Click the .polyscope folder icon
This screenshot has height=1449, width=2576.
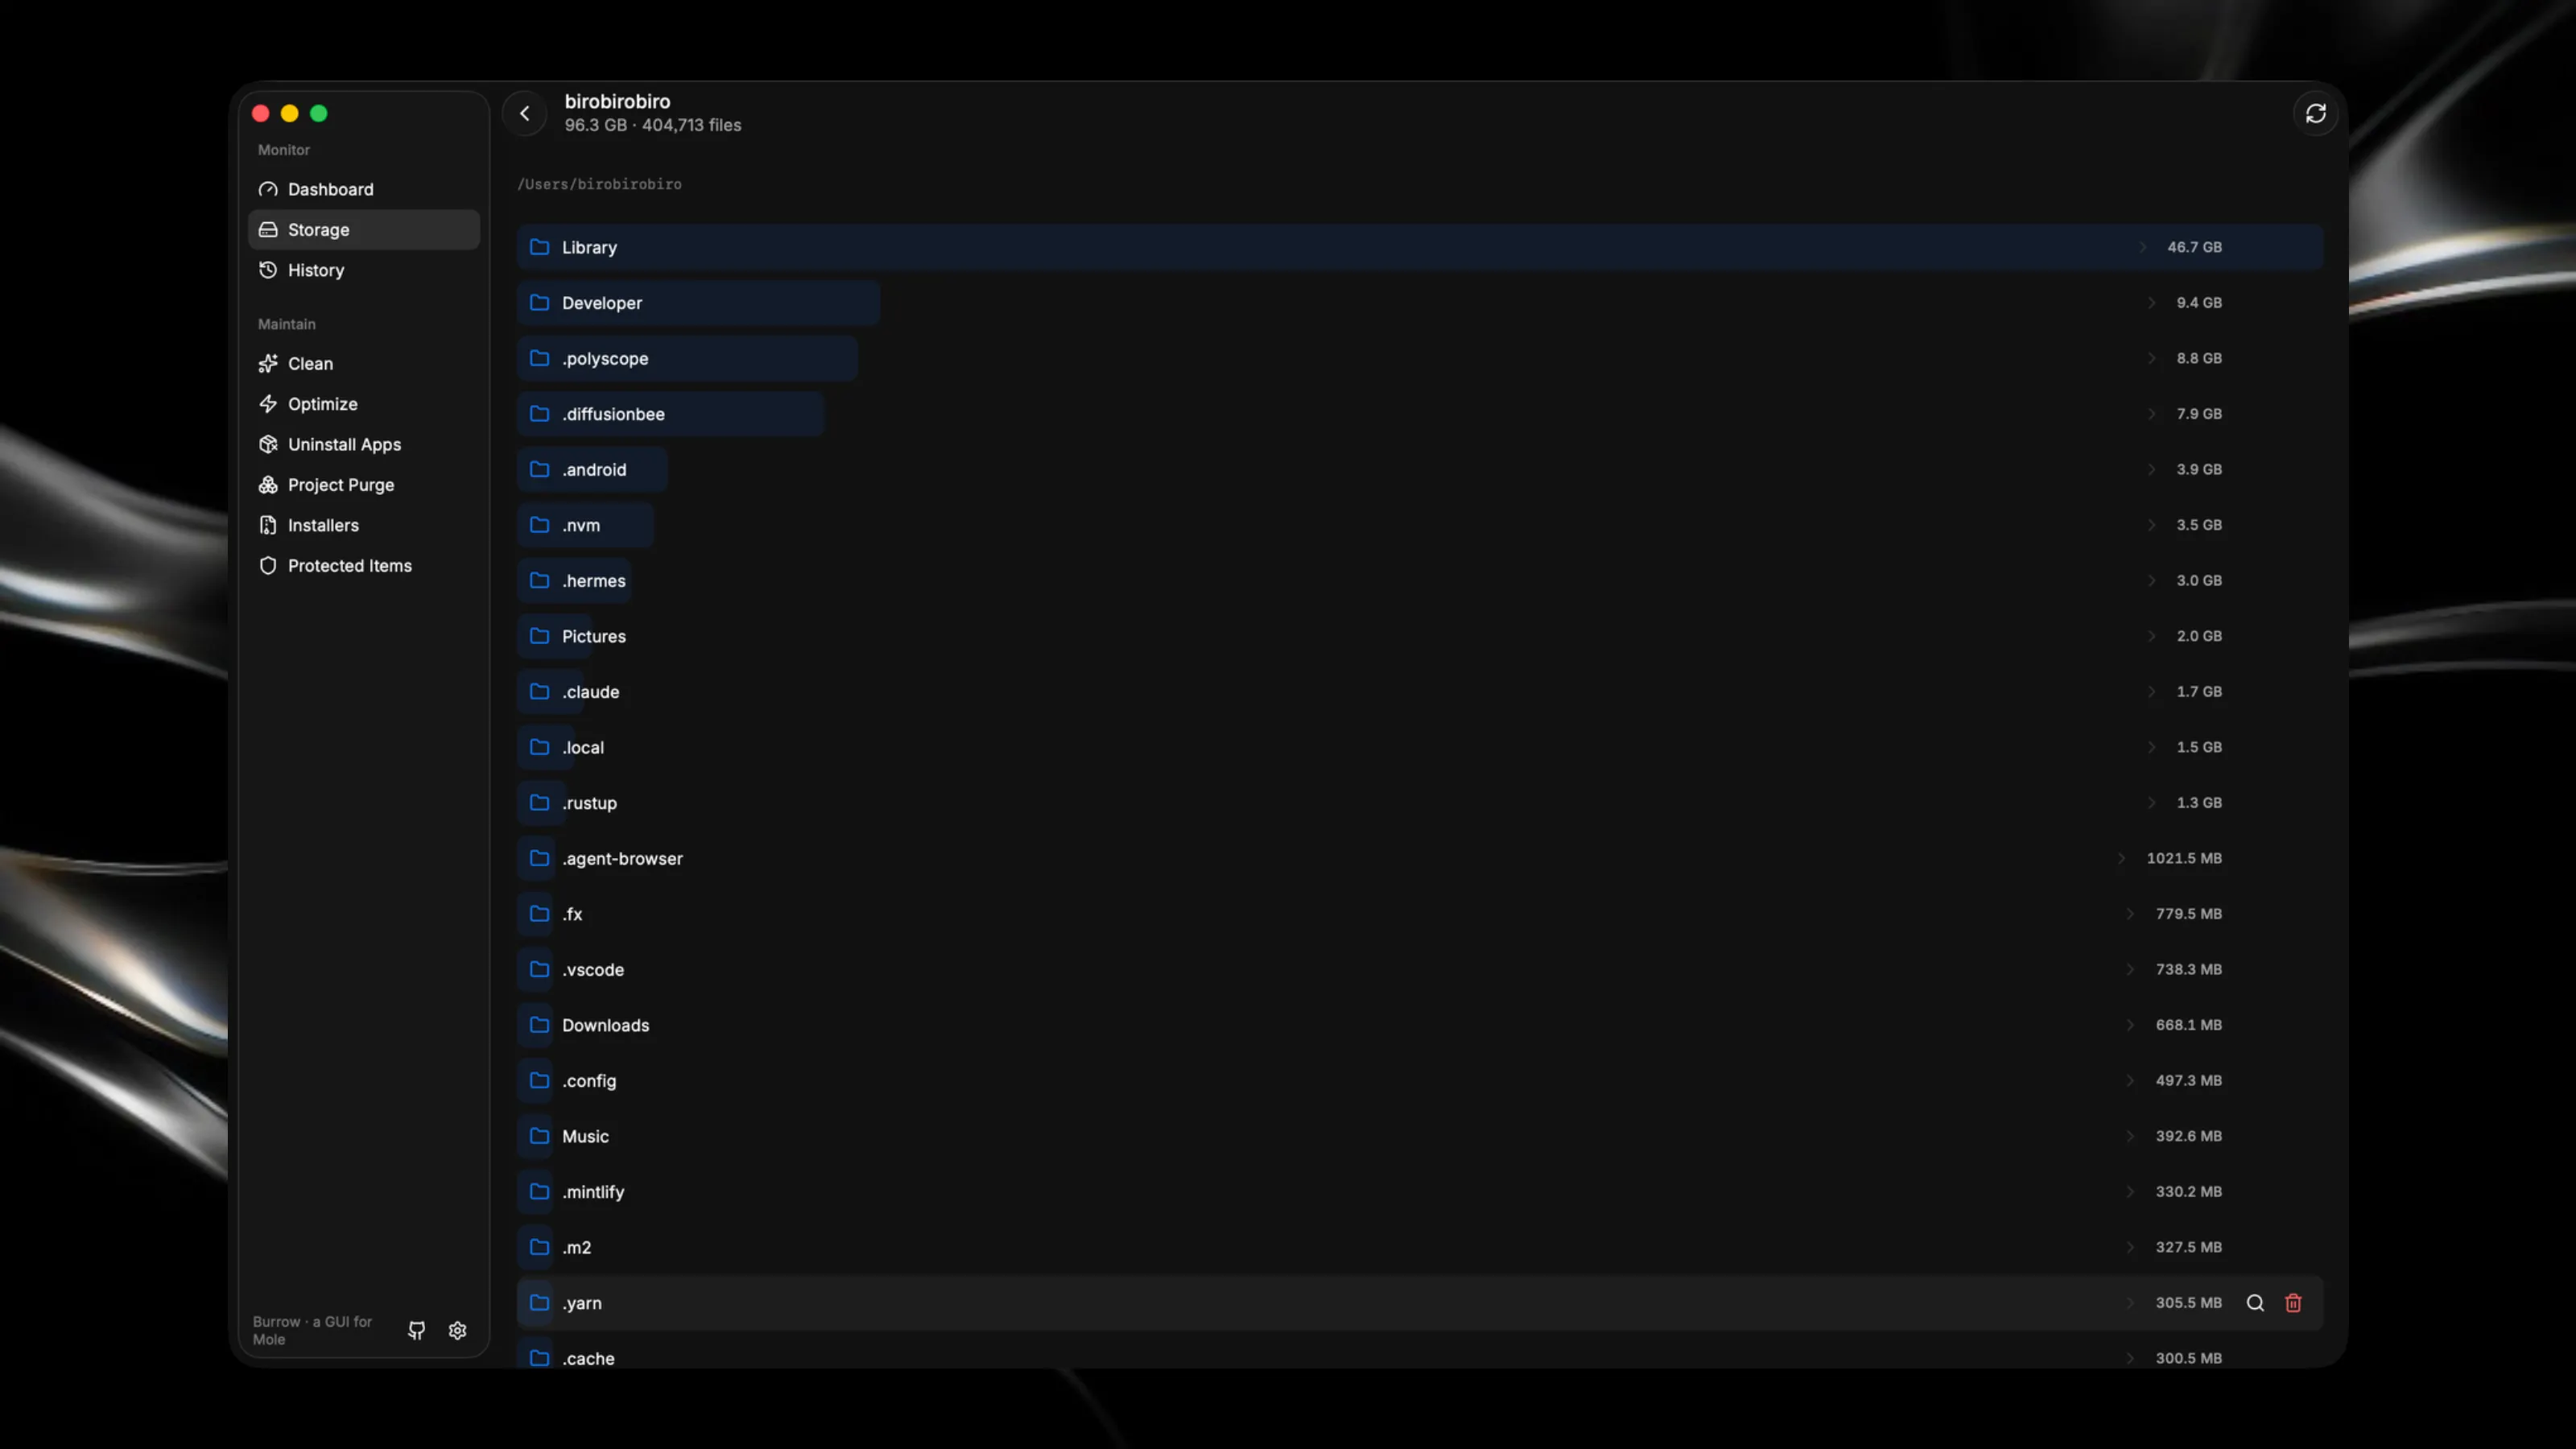pyautogui.click(x=539, y=358)
